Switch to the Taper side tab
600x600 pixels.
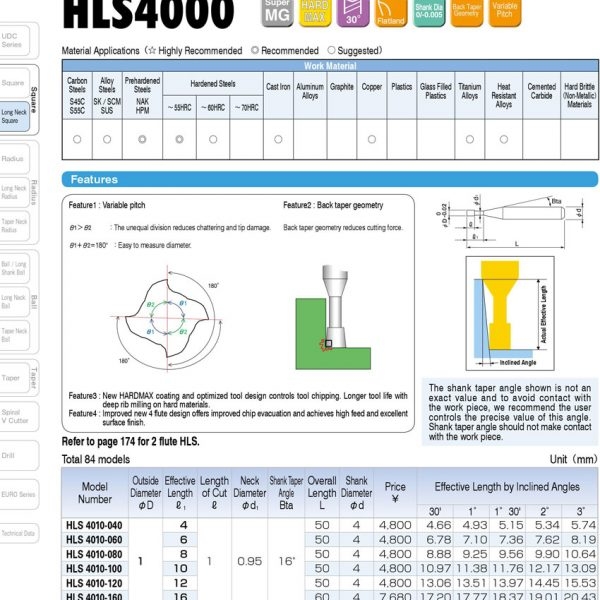click(15, 378)
